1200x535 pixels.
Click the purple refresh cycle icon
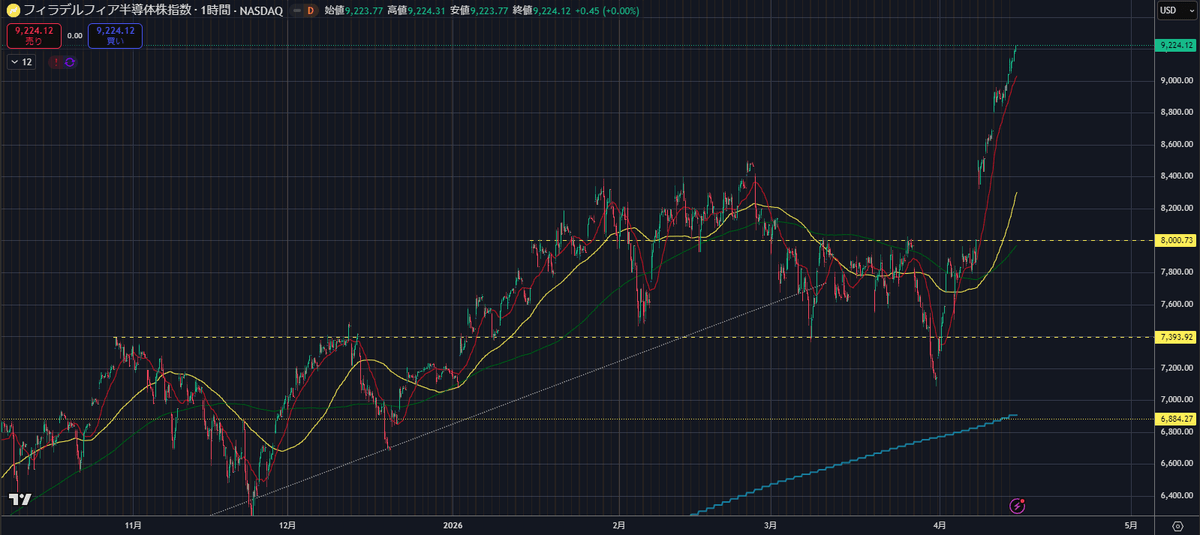click(70, 62)
